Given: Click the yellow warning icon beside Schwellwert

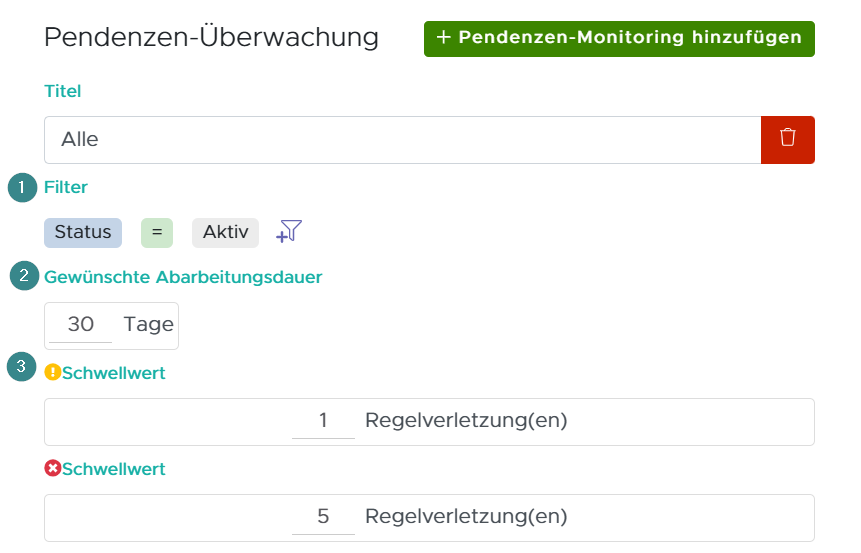Looking at the screenshot, I should point(53,373).
